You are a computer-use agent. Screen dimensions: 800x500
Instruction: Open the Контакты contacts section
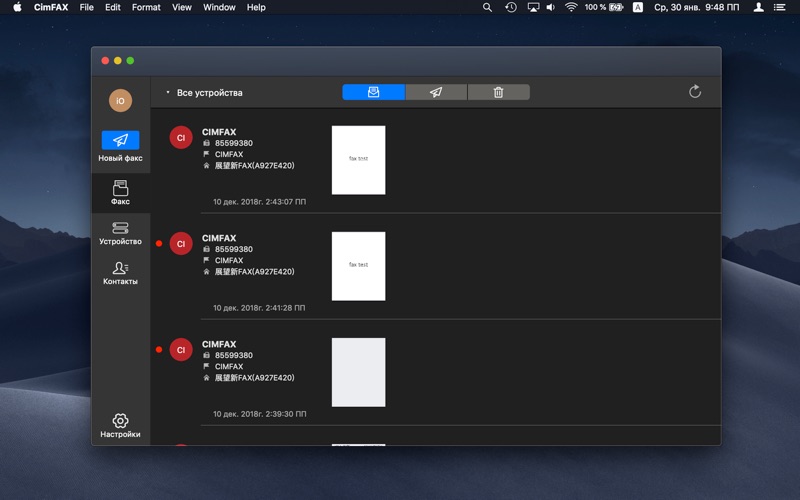pos(120,273)
